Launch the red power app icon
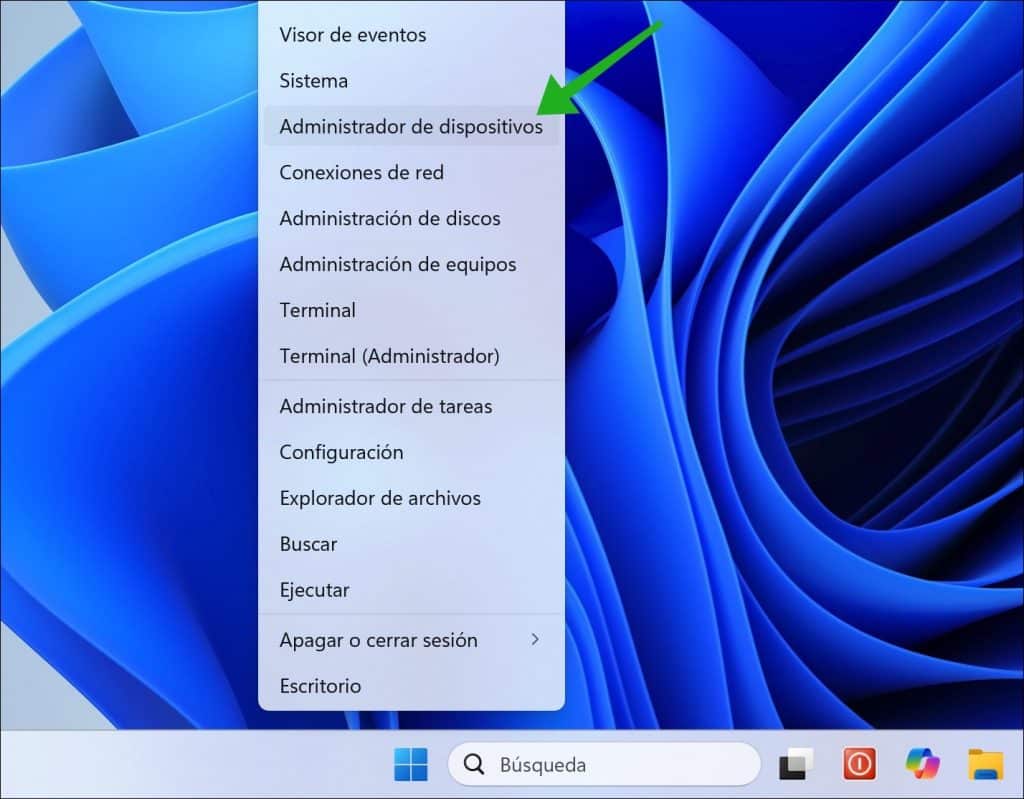Viewport: 1024px width, 799px height. (859, 764)
